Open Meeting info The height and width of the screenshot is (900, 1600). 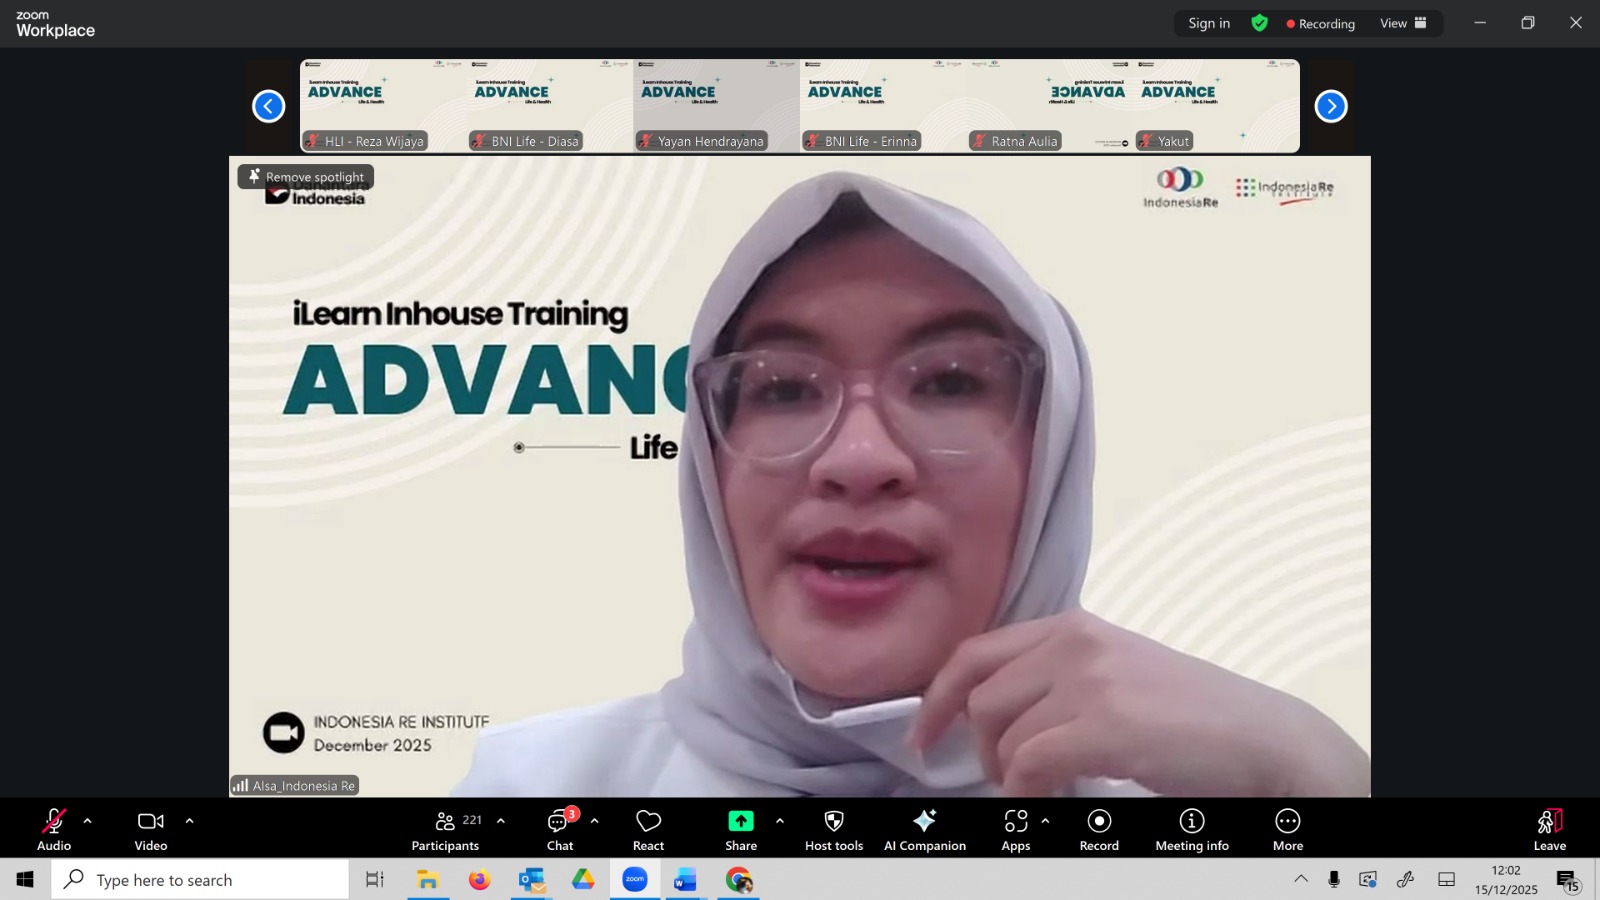pyautogui.click(x=1191, y=829)
